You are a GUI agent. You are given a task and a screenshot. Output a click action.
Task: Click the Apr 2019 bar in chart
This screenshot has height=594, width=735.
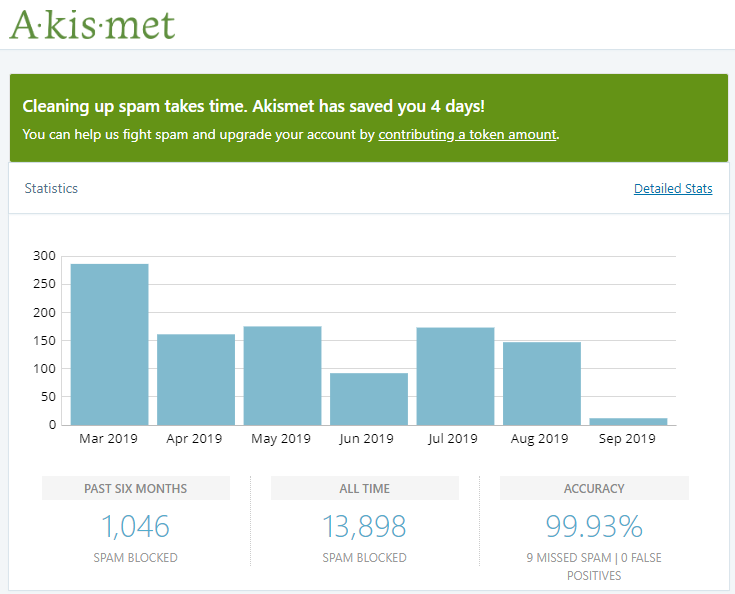[196, 380]
